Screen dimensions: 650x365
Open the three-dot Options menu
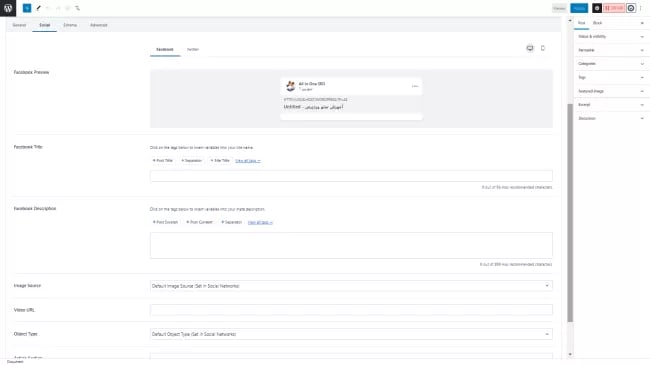[641, 8]
